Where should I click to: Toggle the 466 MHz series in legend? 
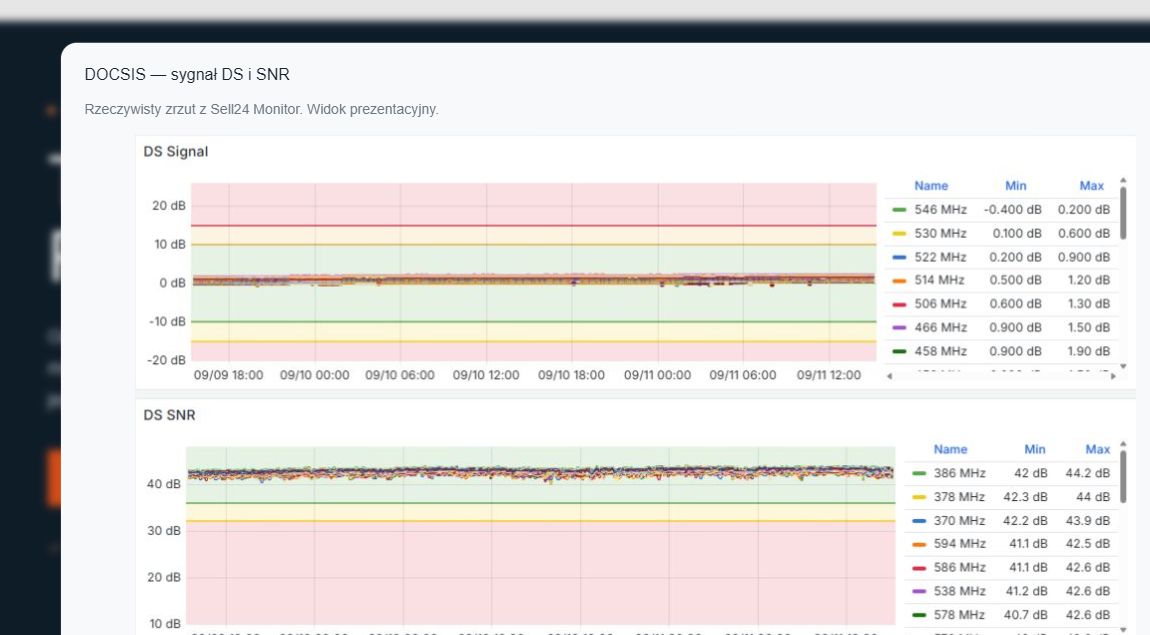point(940,327)
